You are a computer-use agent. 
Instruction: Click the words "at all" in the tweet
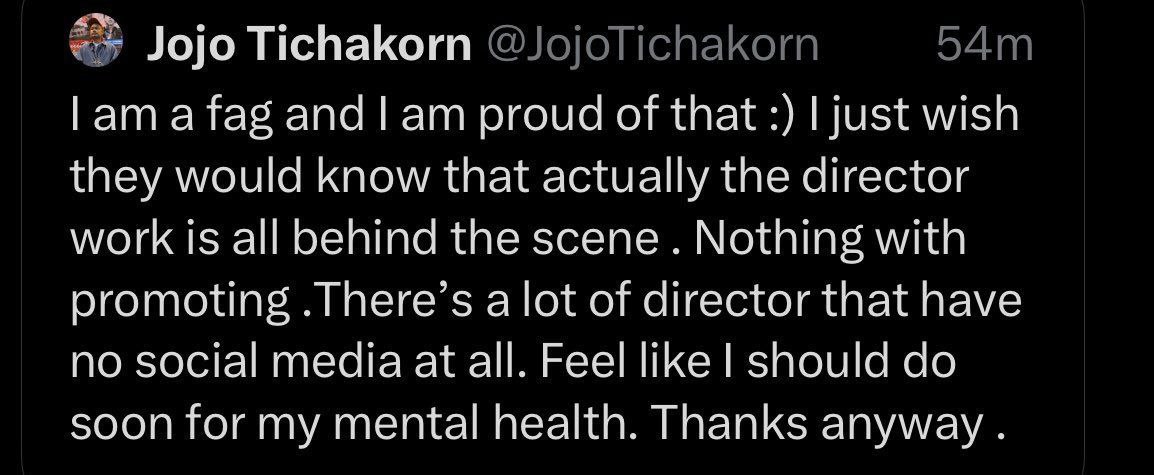(476, 364)
